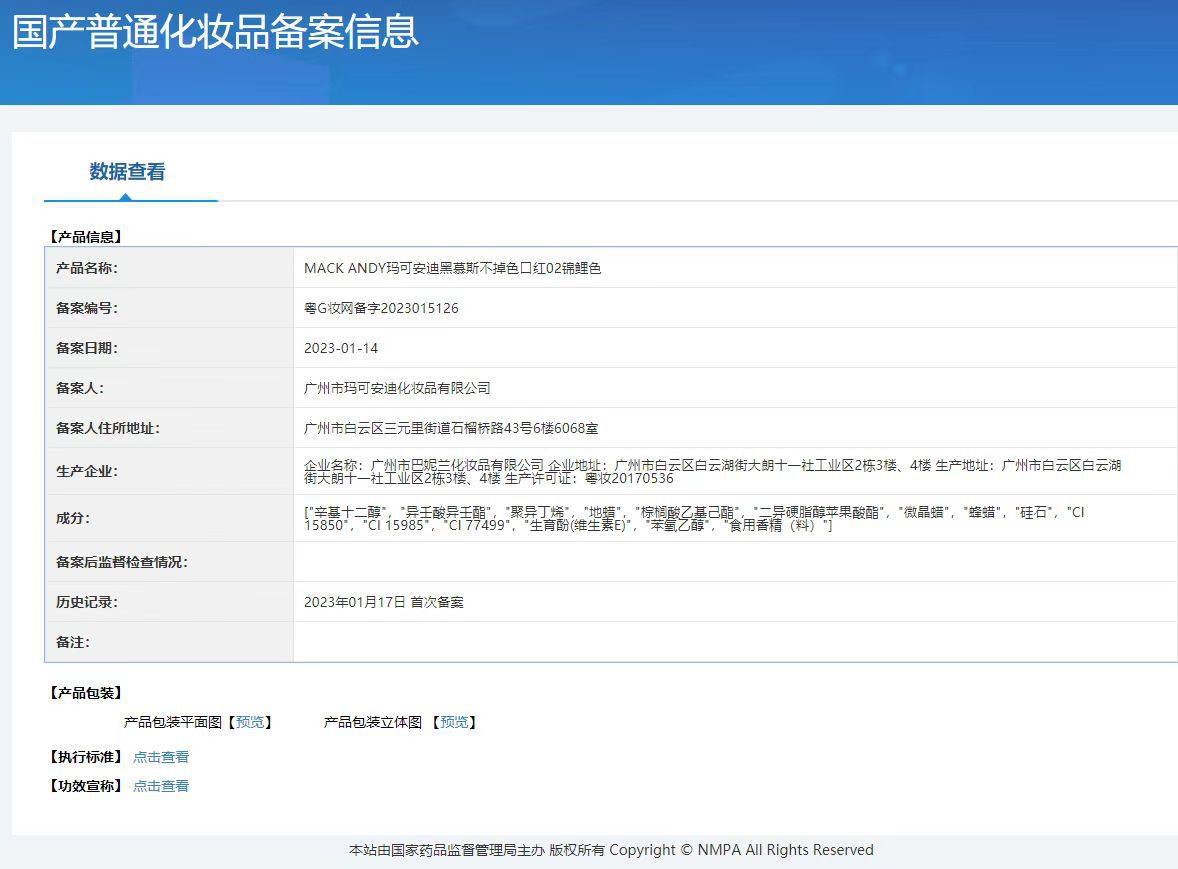Click filing number 粤G妆网备字2023015126

click(x=380, y=308)
